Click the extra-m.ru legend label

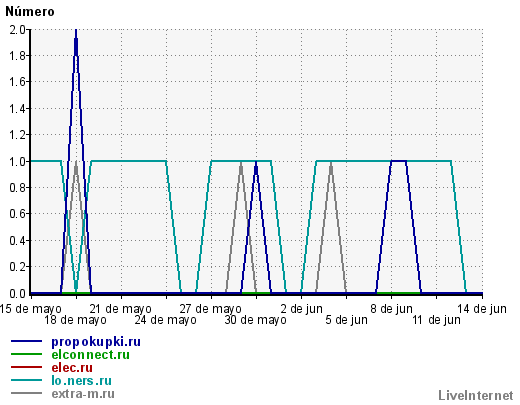tap(83, 394)
